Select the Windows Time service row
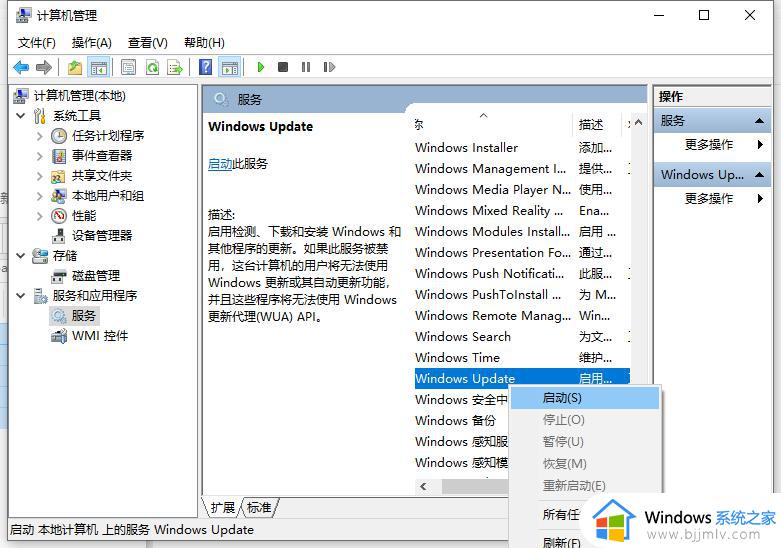781x548 pixels. [x=522, y=357]
